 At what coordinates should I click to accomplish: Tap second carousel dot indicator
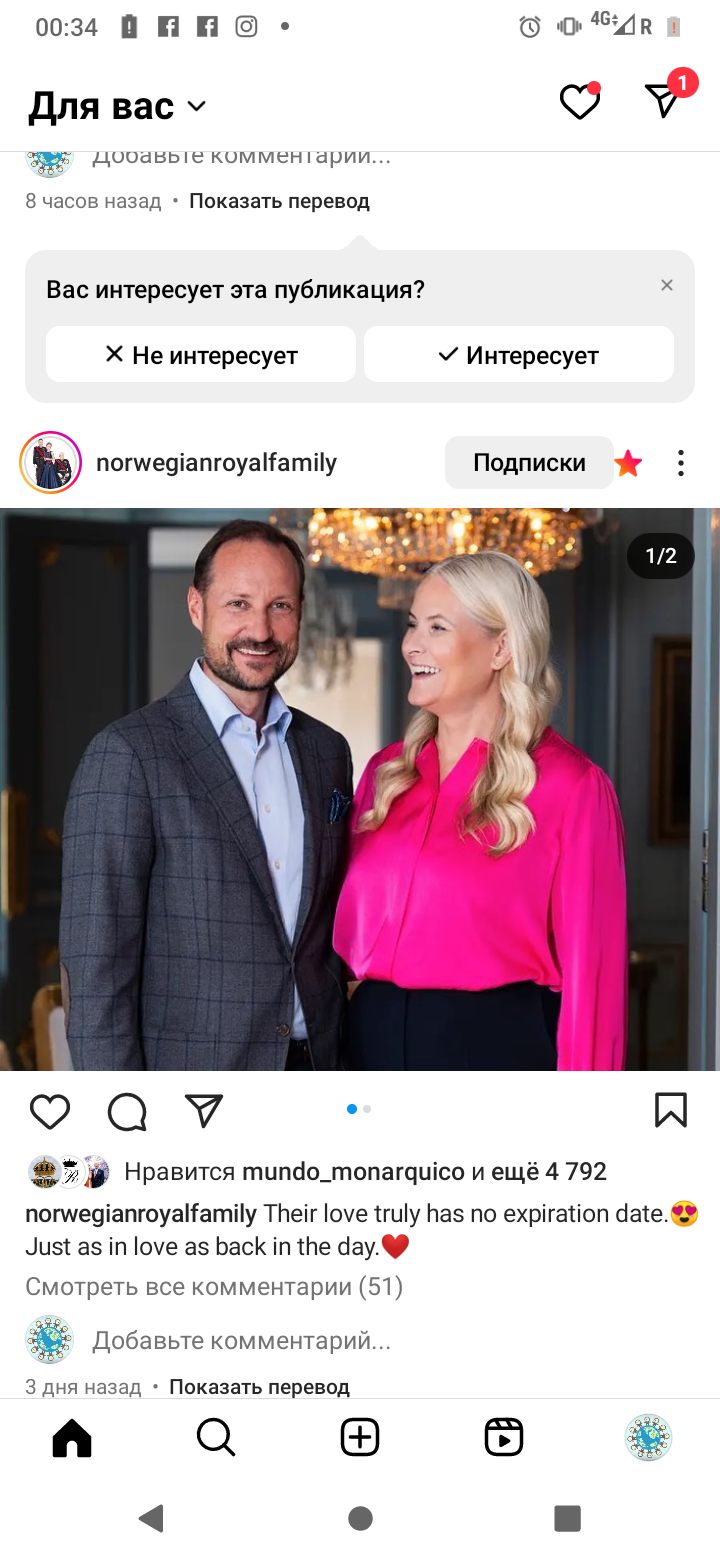coord(367,1109)
